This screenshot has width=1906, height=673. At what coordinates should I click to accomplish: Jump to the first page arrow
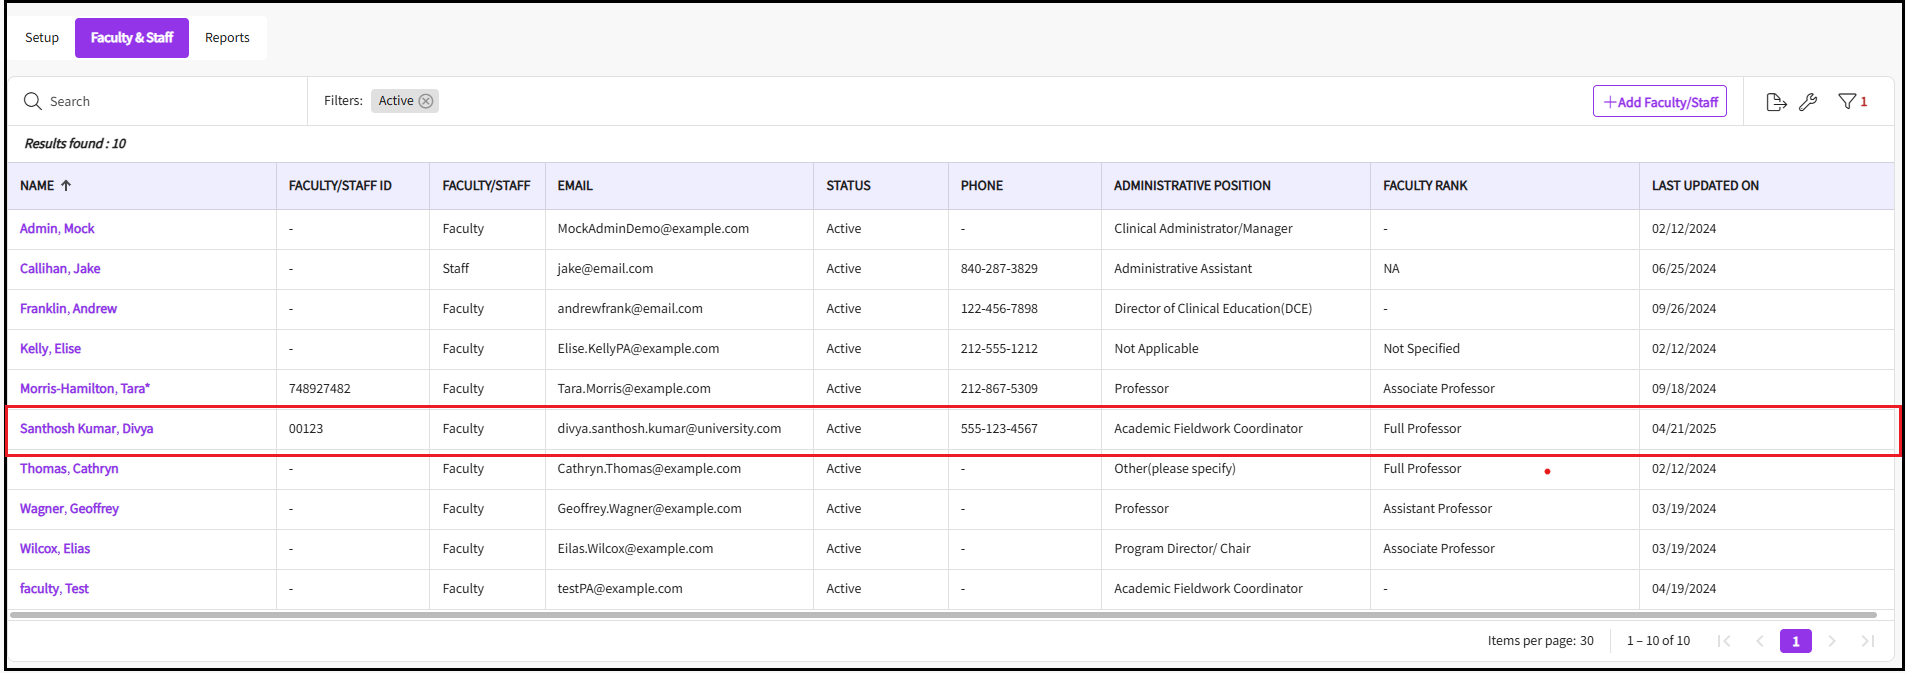1724,641
